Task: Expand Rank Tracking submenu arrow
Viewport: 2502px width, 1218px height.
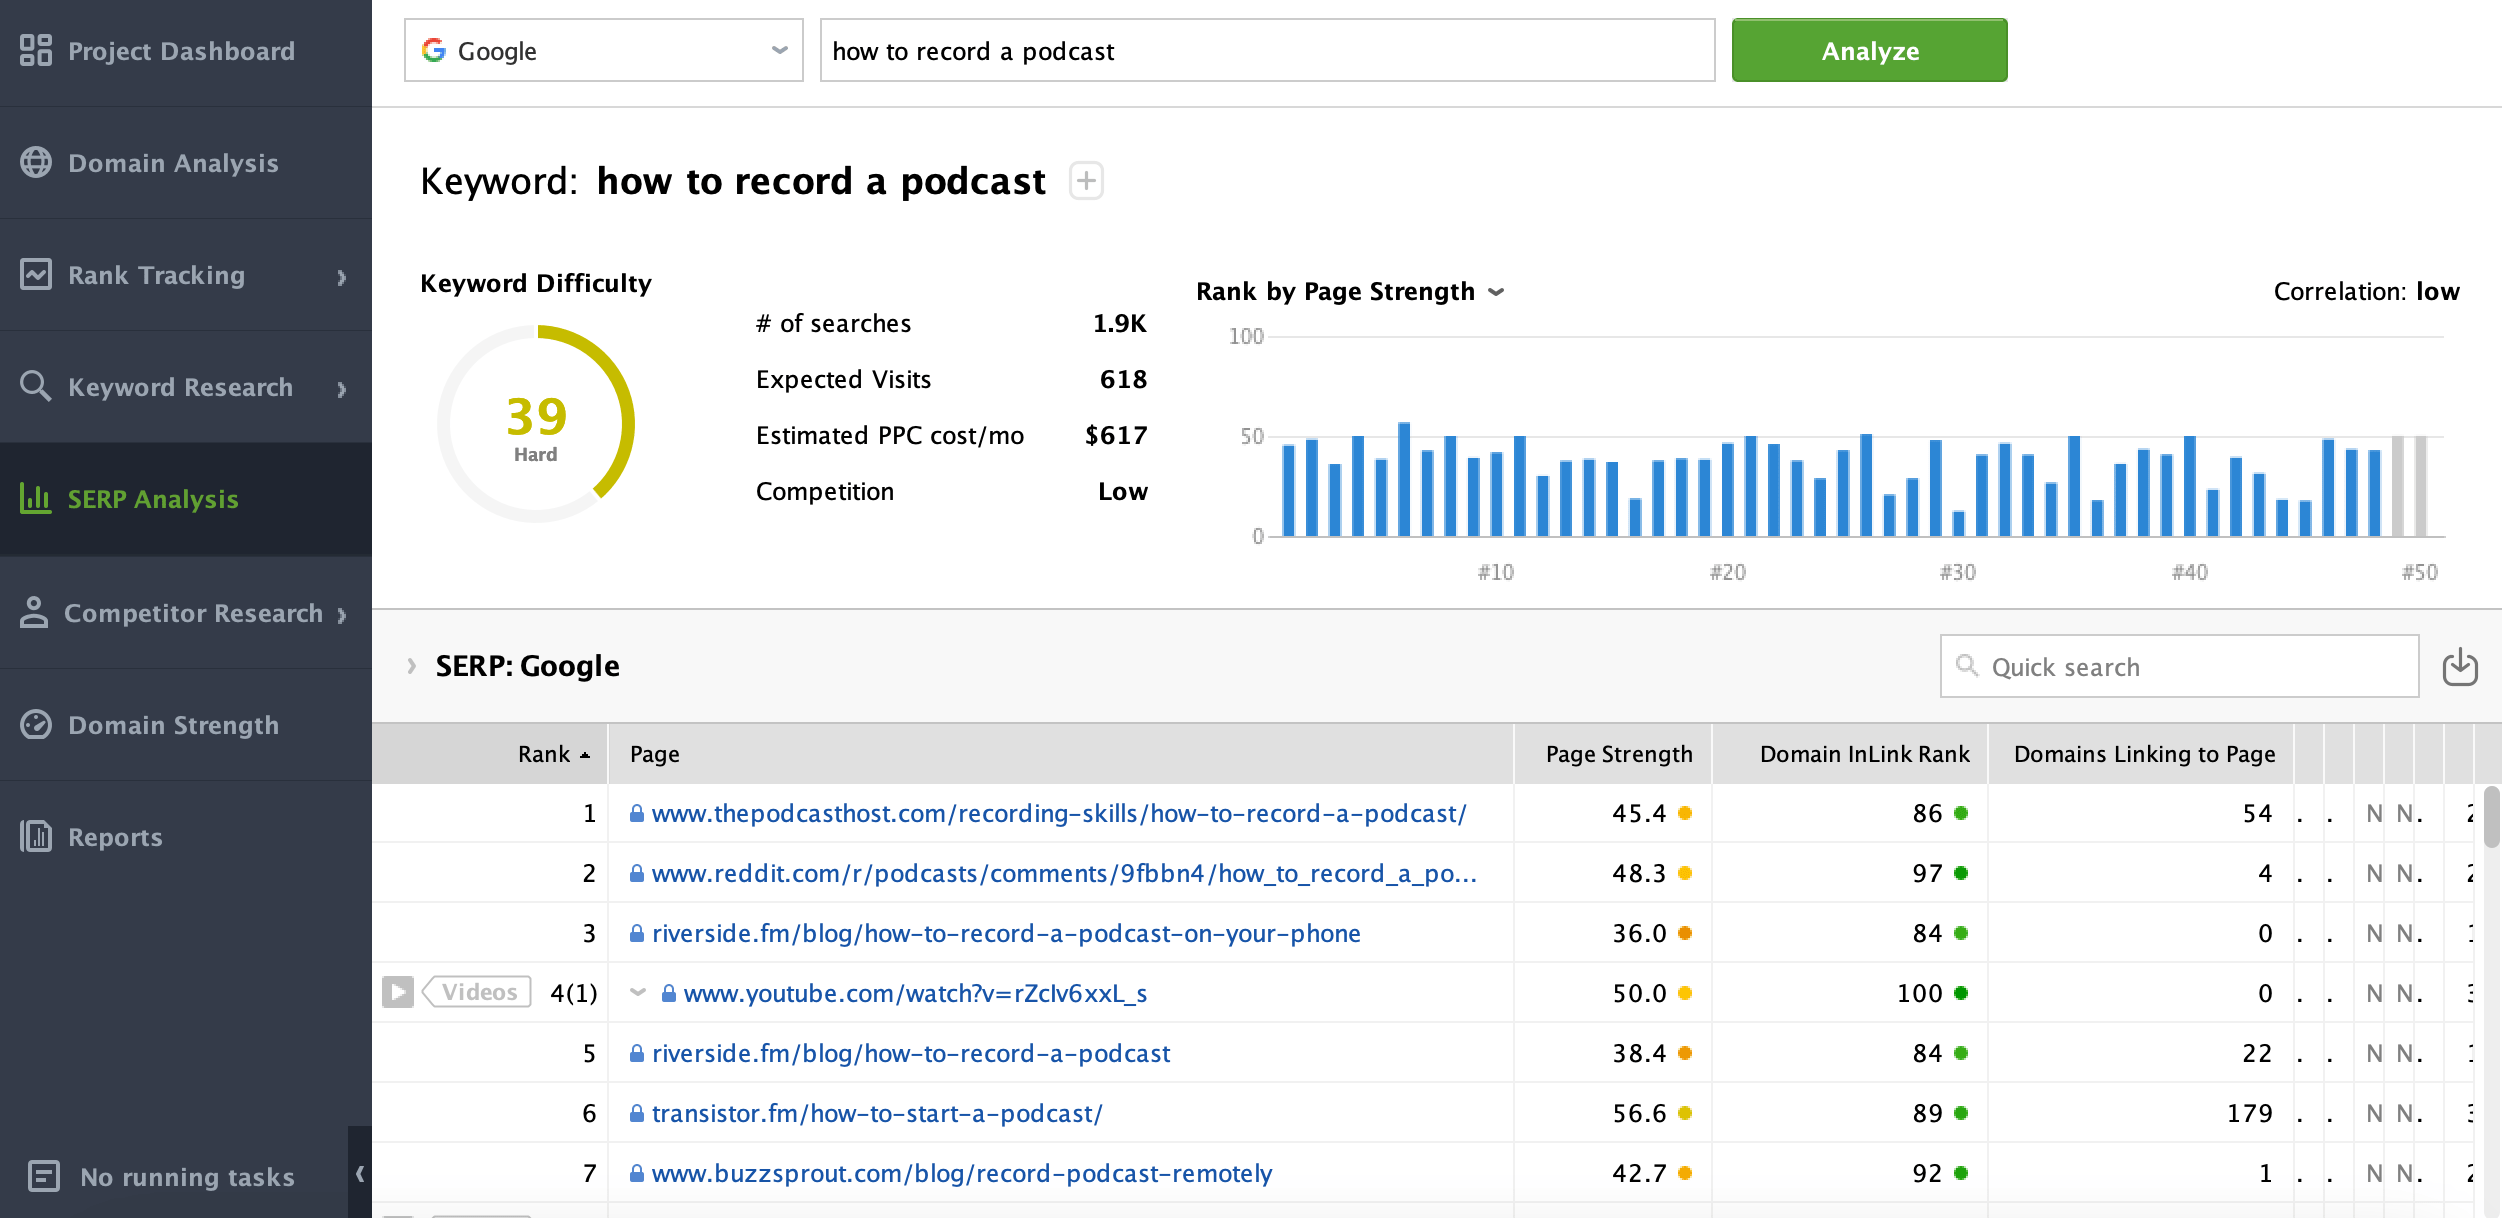Action: [342, 277]
